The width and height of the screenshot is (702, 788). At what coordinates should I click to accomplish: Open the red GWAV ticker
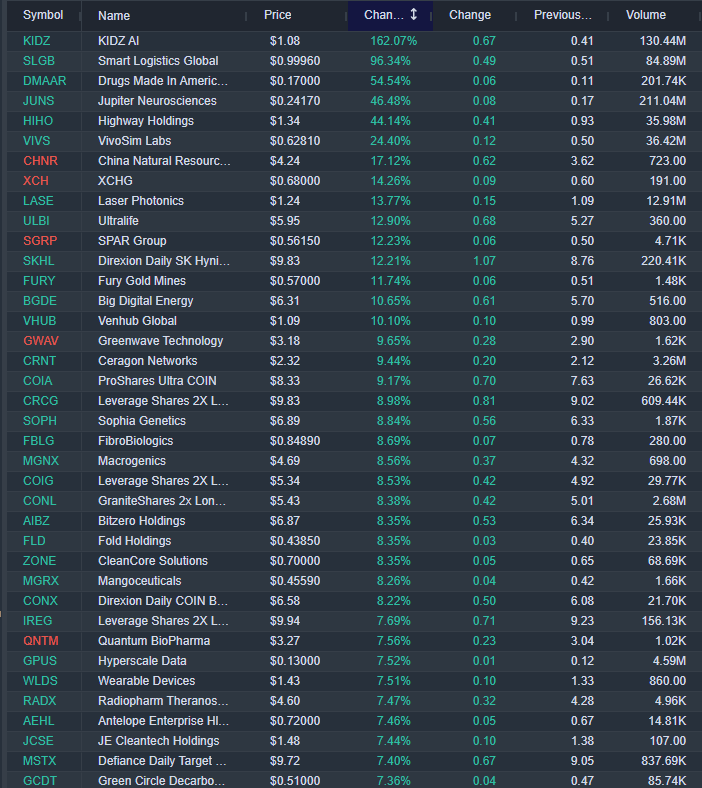41,341
